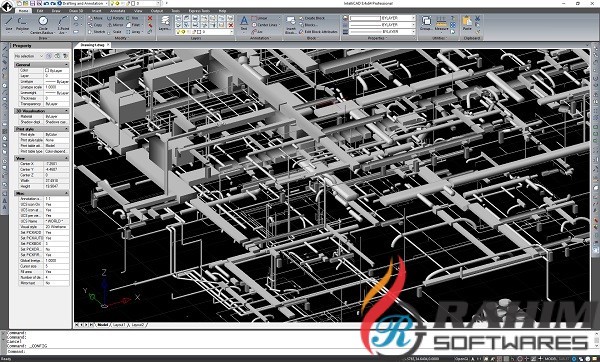
Task: Click the Mirror command
Action: click(116, 25)
